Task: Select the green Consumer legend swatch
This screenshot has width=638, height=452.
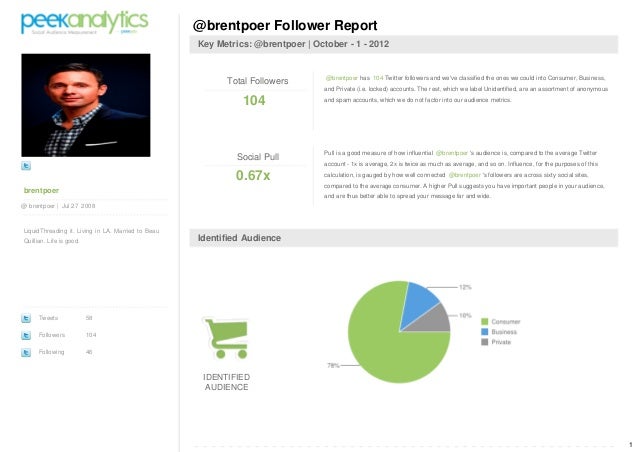Action: (485, 322)
